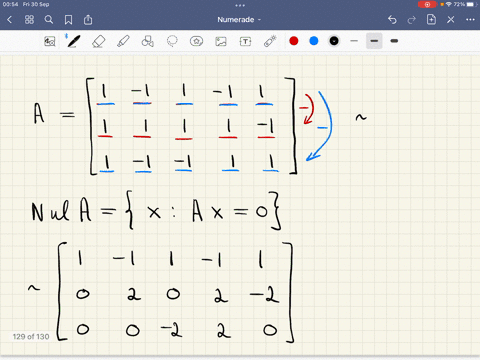Go back with the left chevron
Viewport: 480px width, 360px height.
(x=9, y=20)
